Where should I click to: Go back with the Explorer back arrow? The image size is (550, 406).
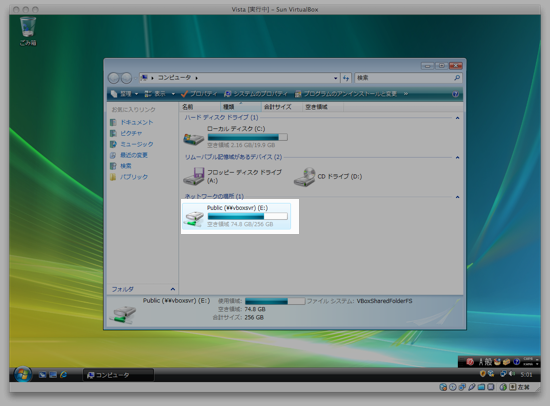point(114,78)
